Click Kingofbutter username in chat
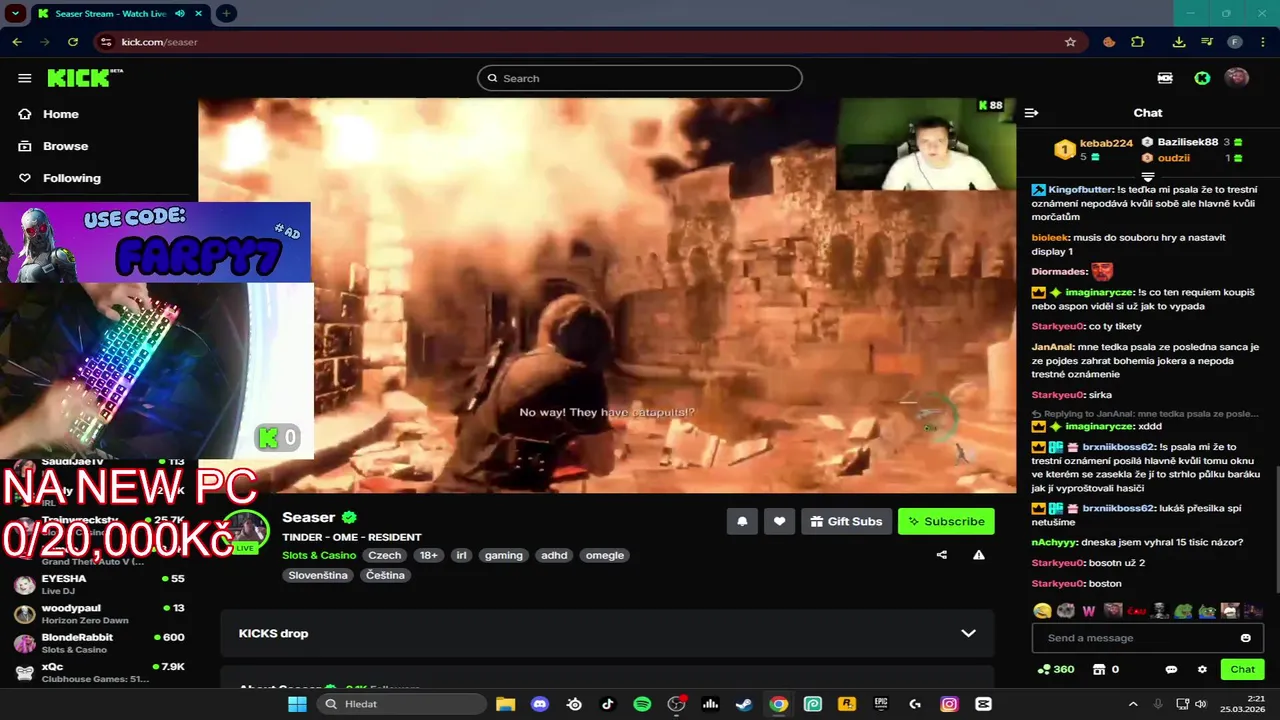 pyautogui.click(x=1081, y=189)
